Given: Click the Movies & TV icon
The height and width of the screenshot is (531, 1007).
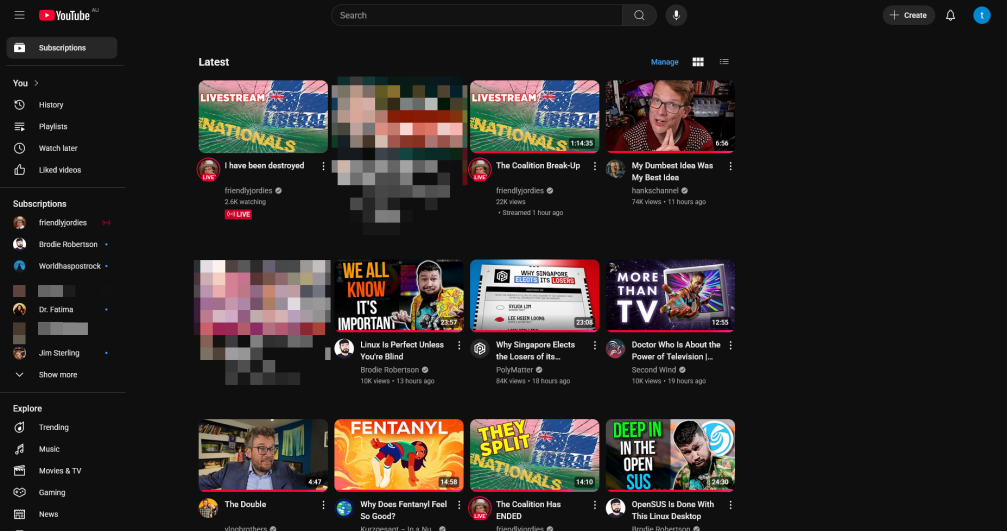Looking at the screenshot, I should point(20,471).
